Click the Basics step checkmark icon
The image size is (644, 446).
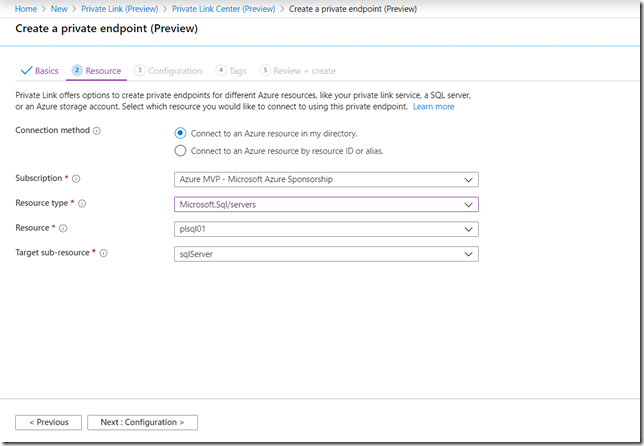[x=25, y=71]
